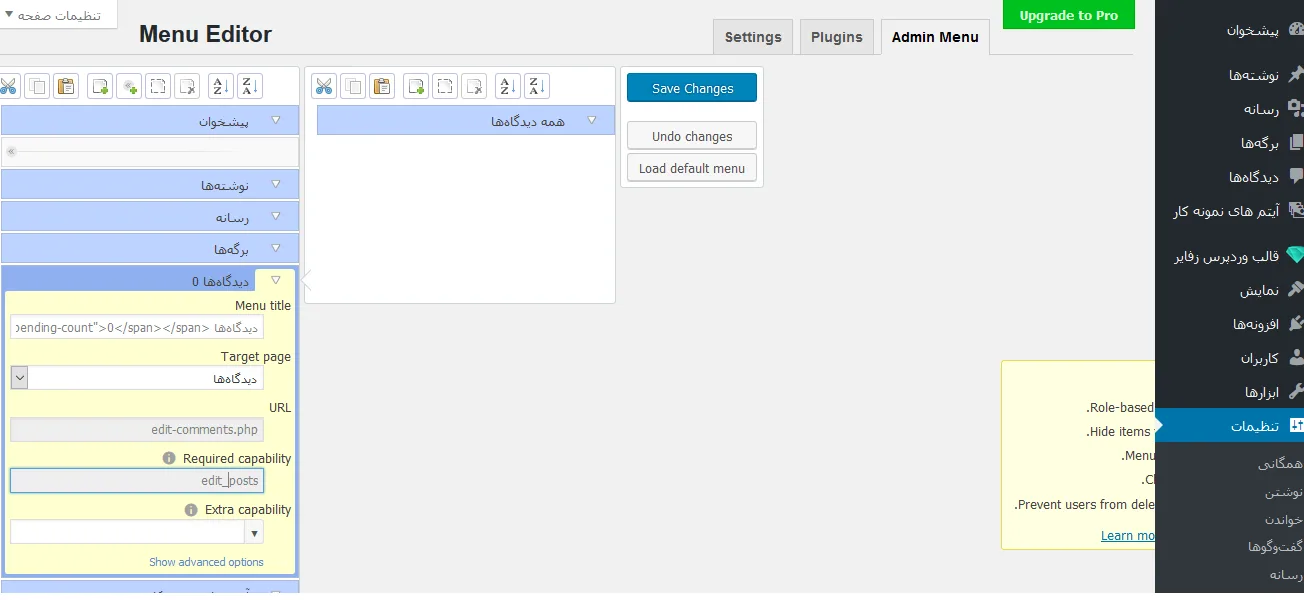Open the Extra capability dropdown arrow
Image resolution: width=1304 pixels, height=600 pixels.
(255, 532)
